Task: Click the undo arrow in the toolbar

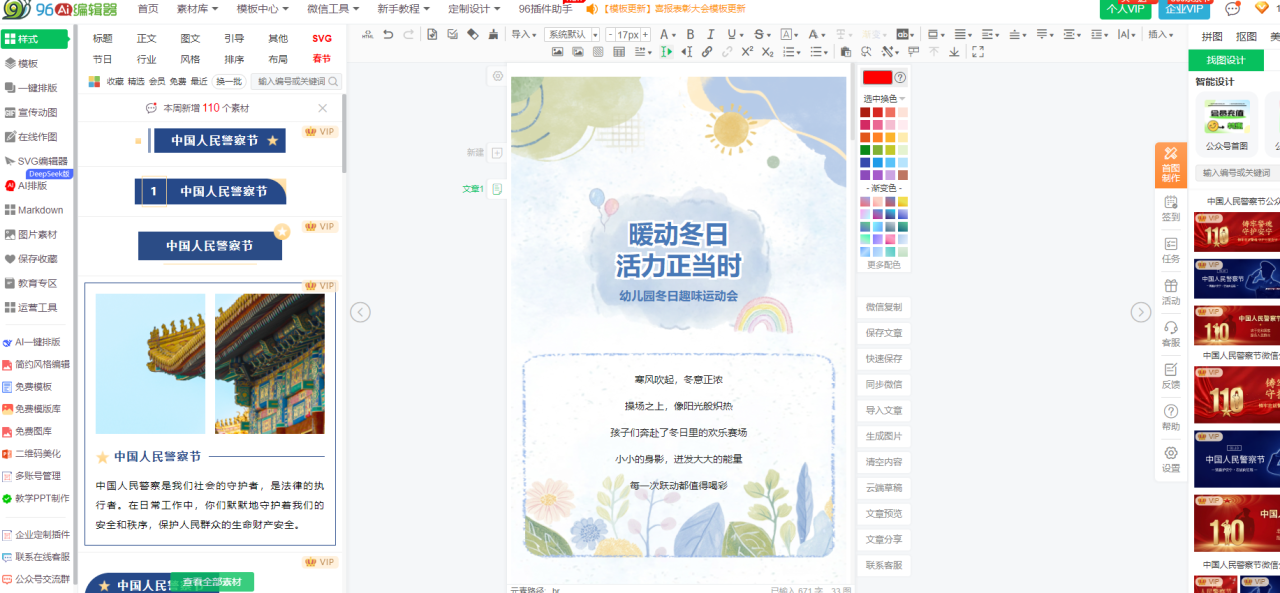Action: coord(388,34)
